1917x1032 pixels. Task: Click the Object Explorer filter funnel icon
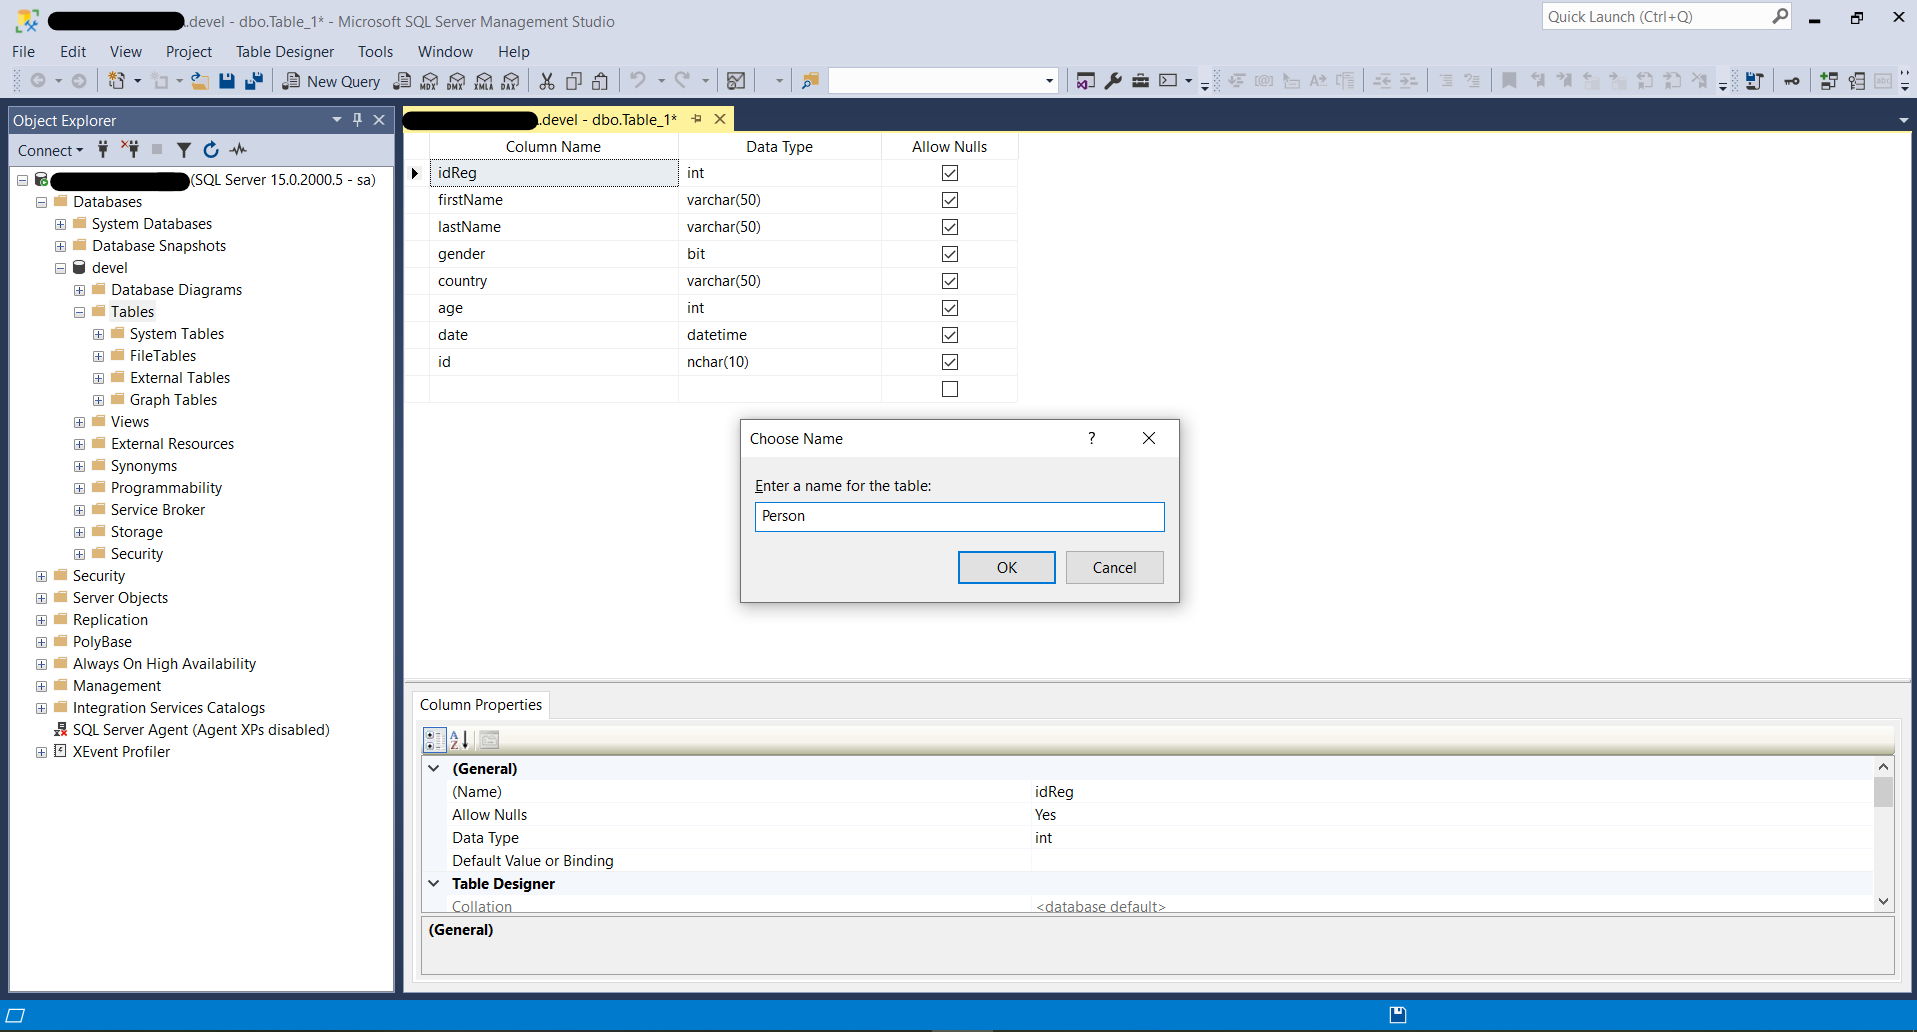point(184,150)
